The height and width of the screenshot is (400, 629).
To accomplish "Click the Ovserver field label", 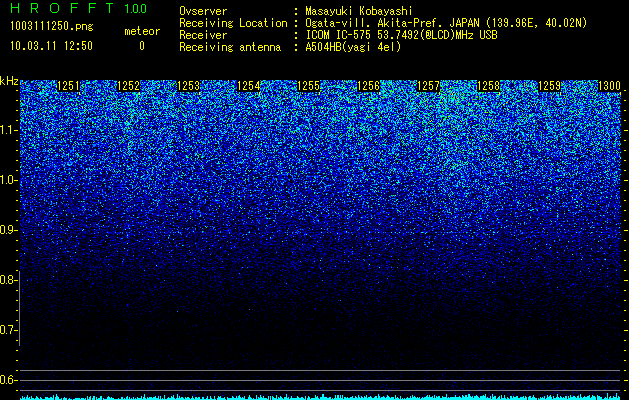I will pyautogui.click(x=203, y=11).
